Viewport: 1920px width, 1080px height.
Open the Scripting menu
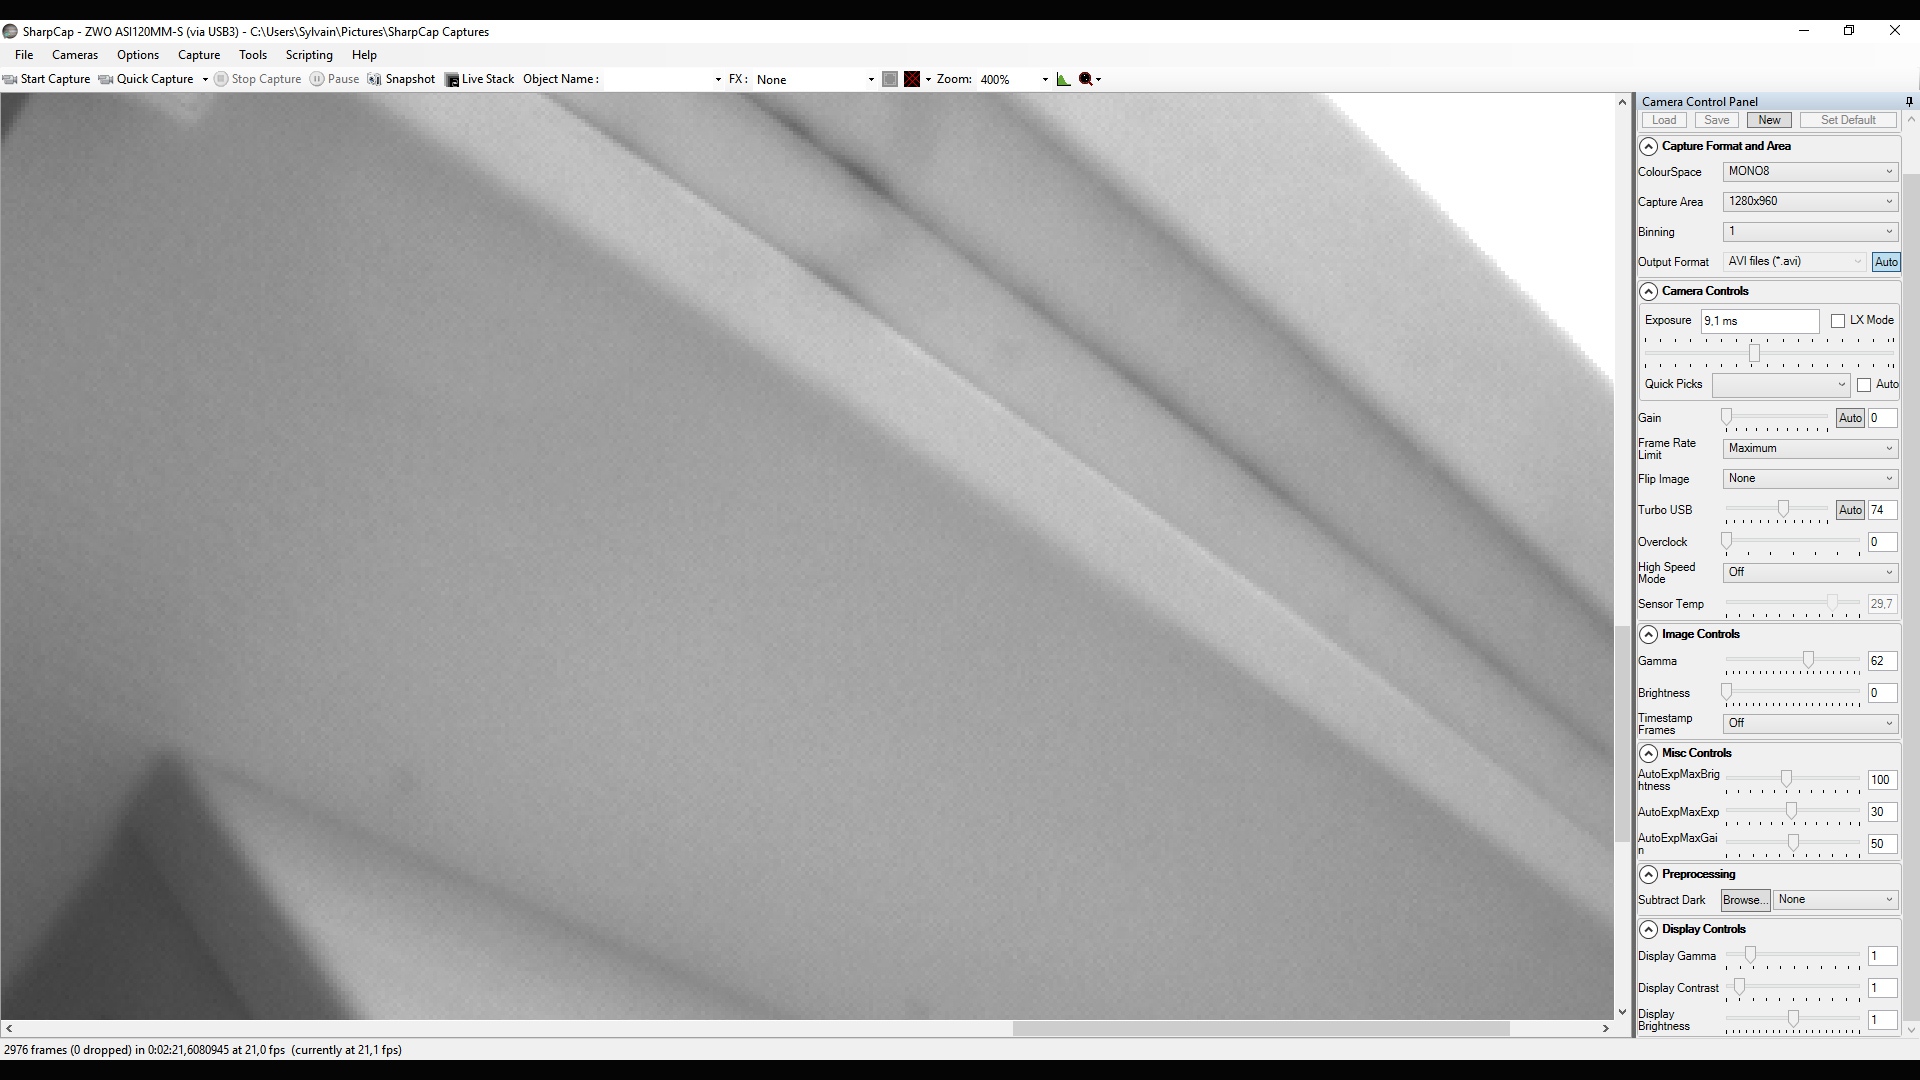pos(309,55)
